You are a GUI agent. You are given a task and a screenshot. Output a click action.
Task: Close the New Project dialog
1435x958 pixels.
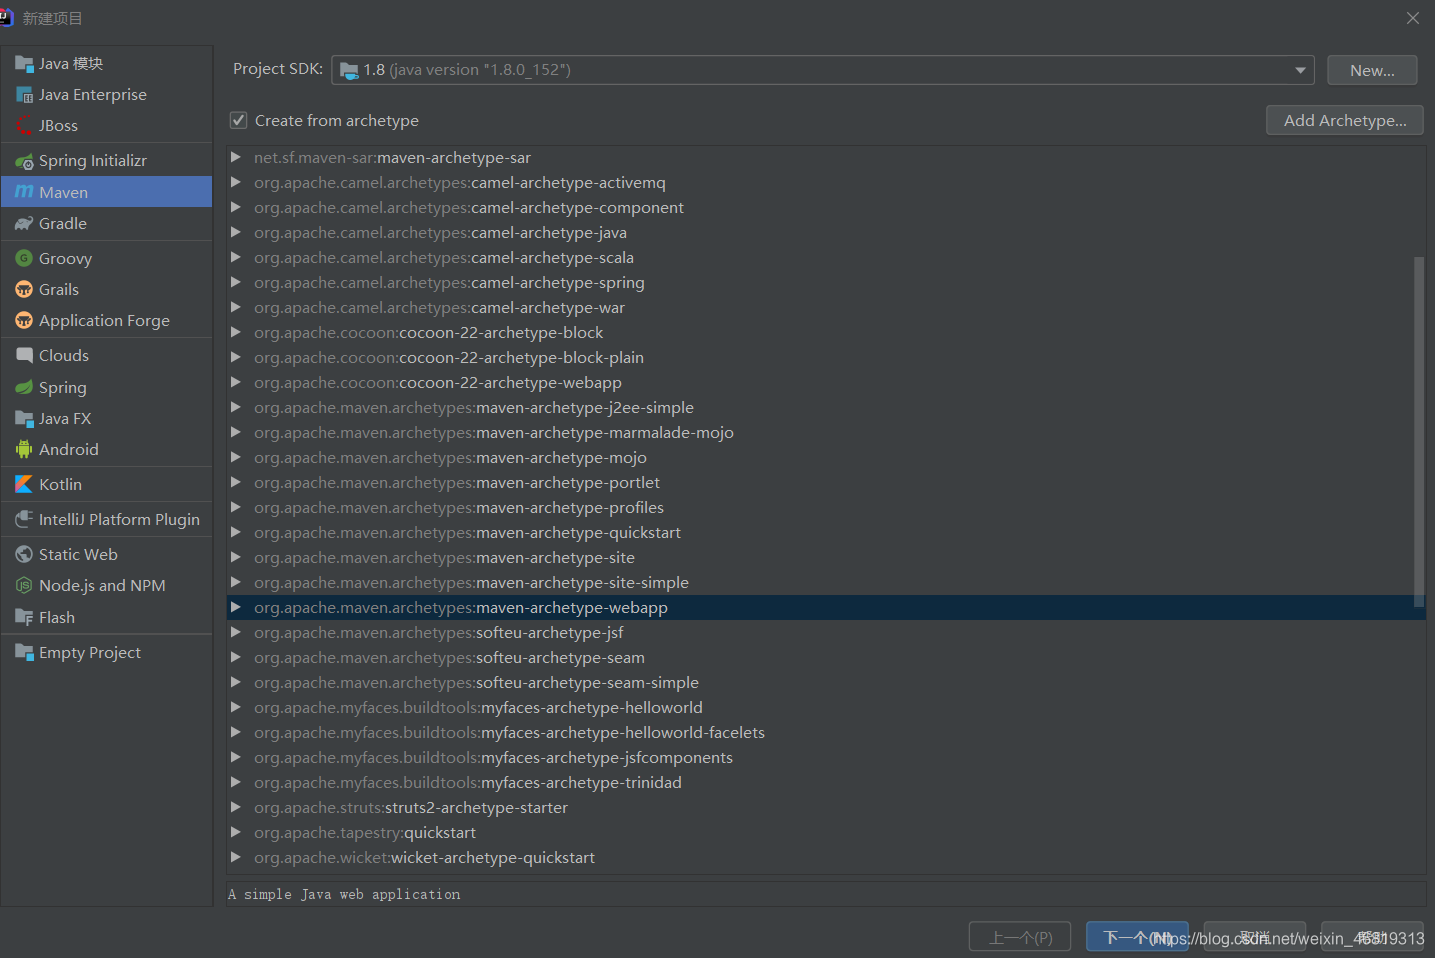(1412, 18)
